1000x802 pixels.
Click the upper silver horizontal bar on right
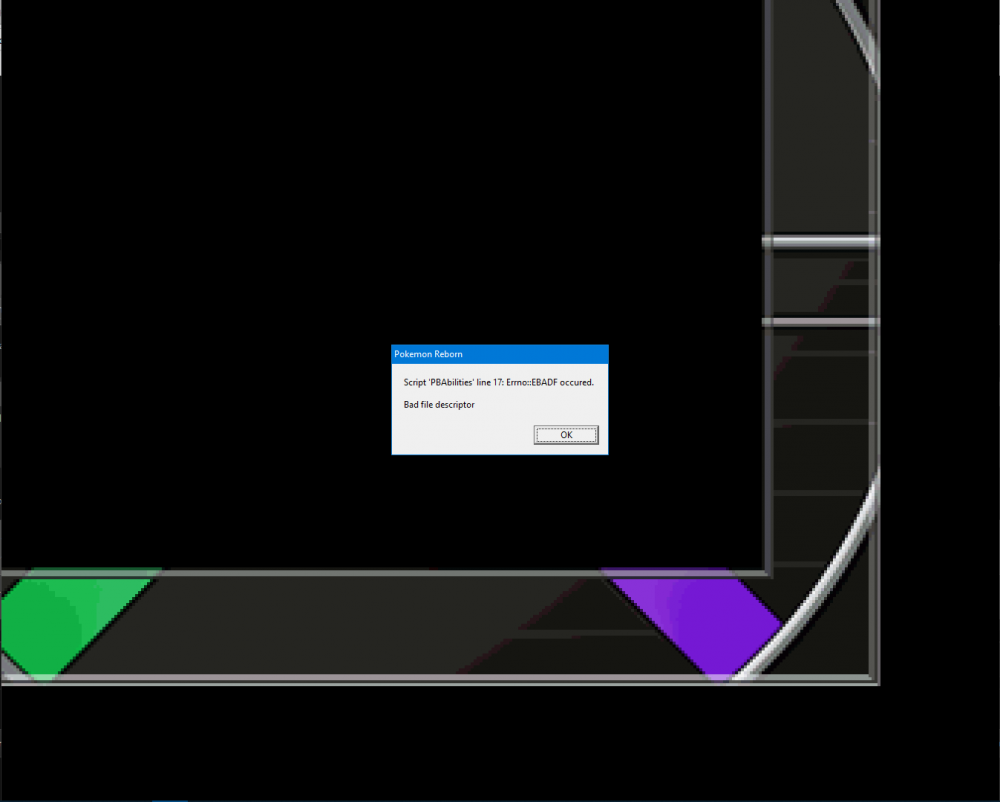(x=820, y=242)
